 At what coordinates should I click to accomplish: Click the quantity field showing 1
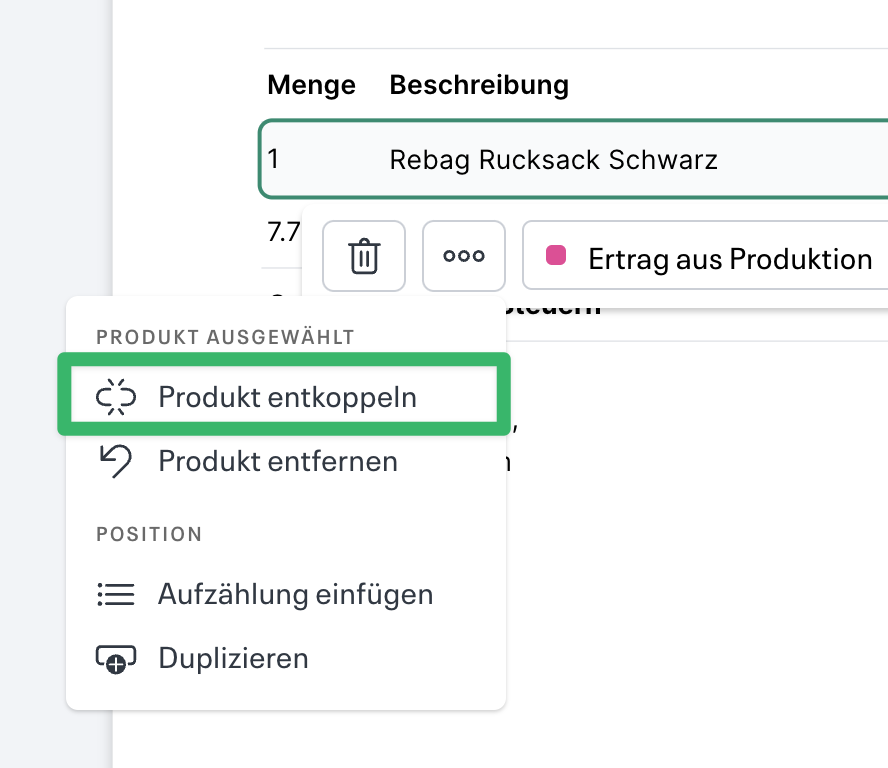pos(290,159)
